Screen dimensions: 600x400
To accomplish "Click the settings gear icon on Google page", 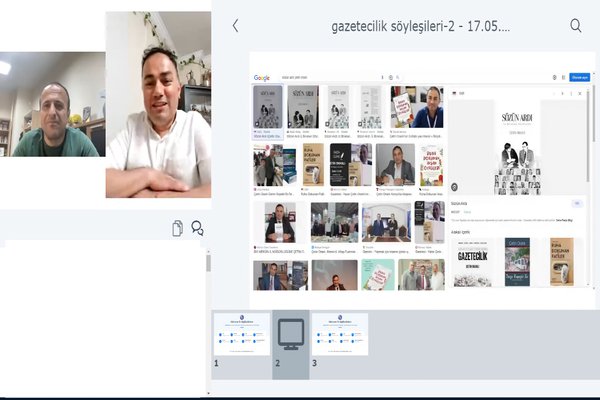I will pos(554,77).
